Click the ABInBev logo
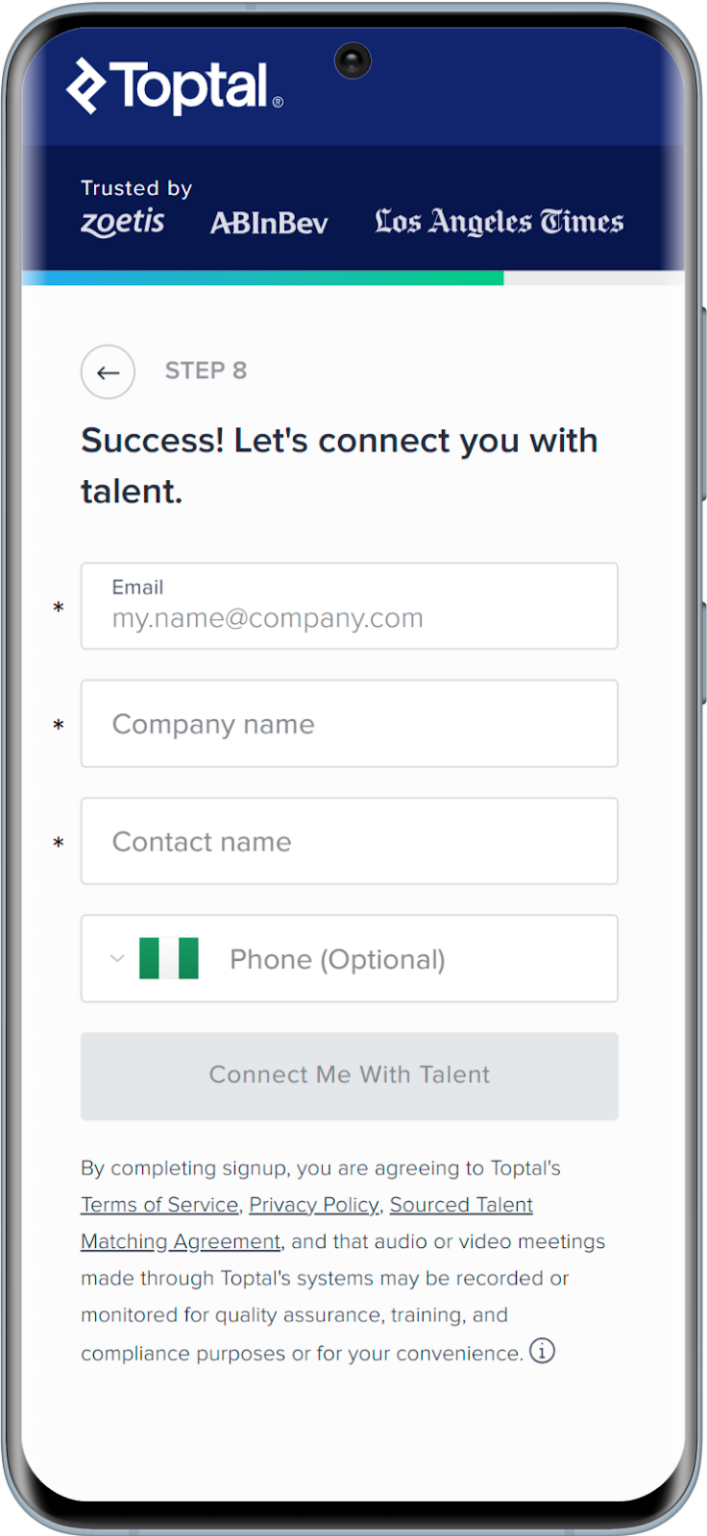 tap(269, 223)
